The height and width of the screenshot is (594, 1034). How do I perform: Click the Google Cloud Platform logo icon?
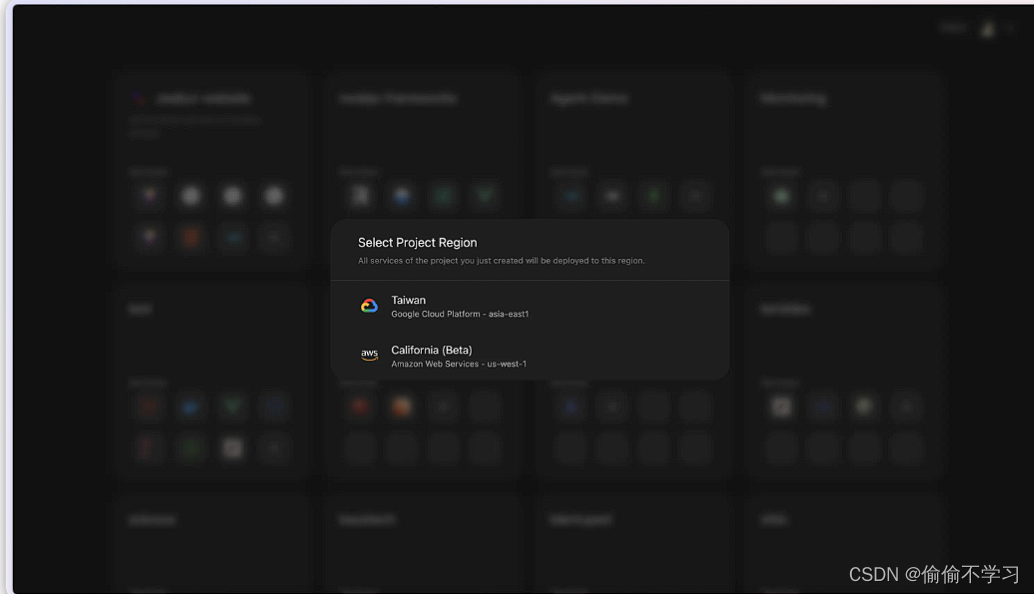[x=369, y=306]
